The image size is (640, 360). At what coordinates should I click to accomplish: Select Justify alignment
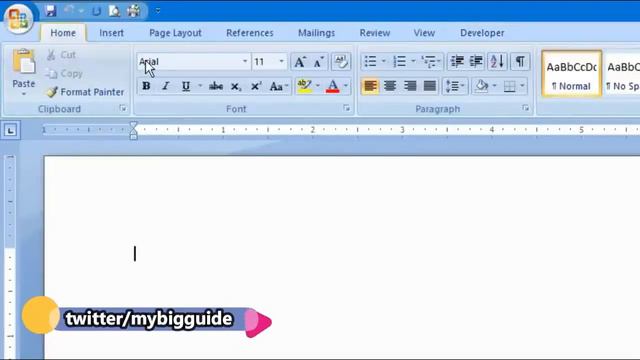[x=429, y=86]
